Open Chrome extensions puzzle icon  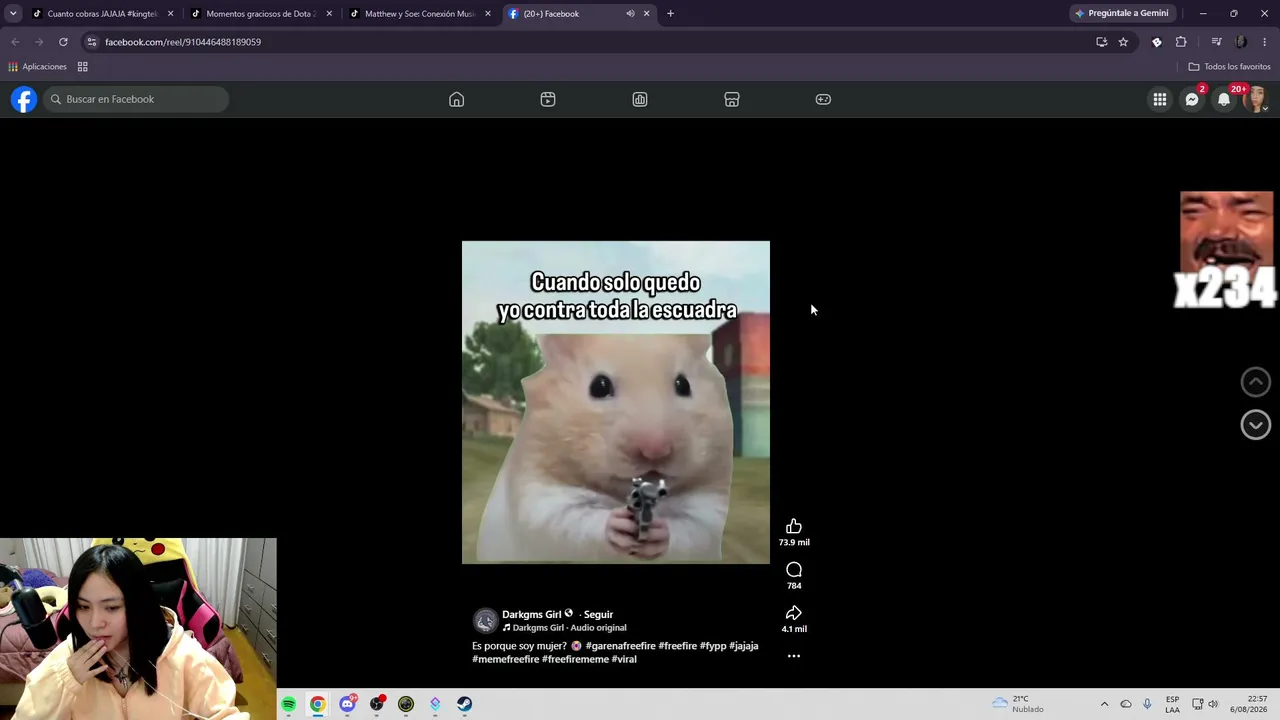click(x=1181, y=42)
